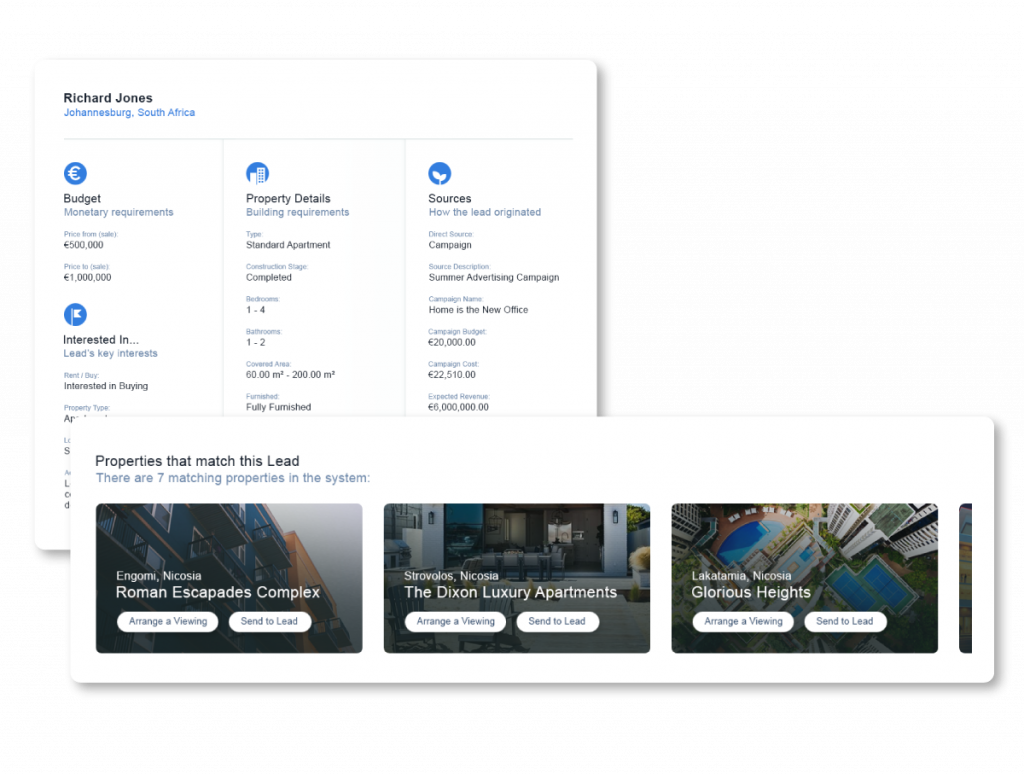Select the Campaign direct source value
The height and width of the screenshot is (774, 1024).
[450, 245]
